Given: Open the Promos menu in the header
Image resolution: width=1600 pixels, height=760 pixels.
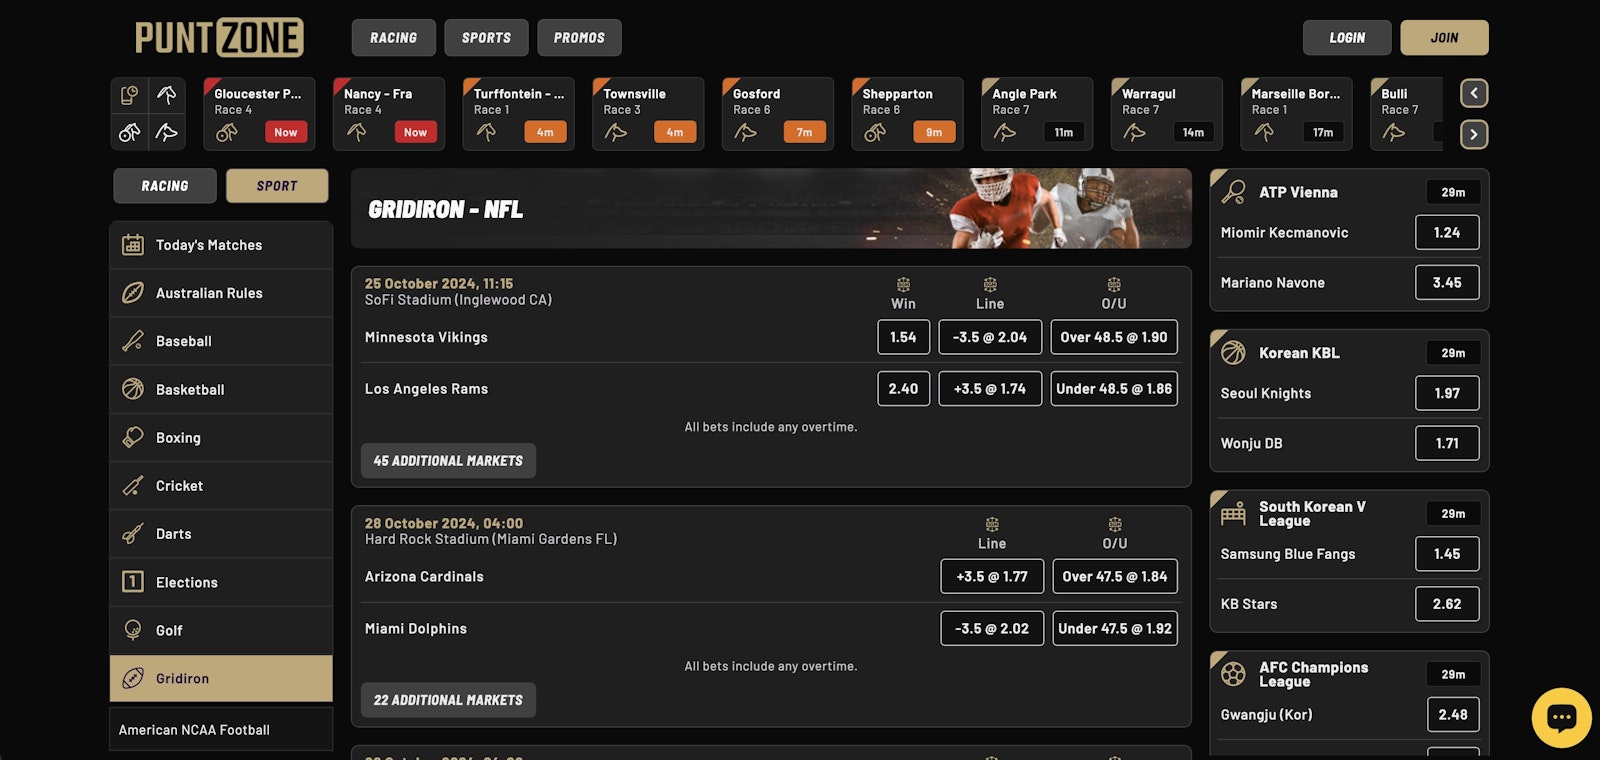Looking at the screenshot, I should 579,38.
